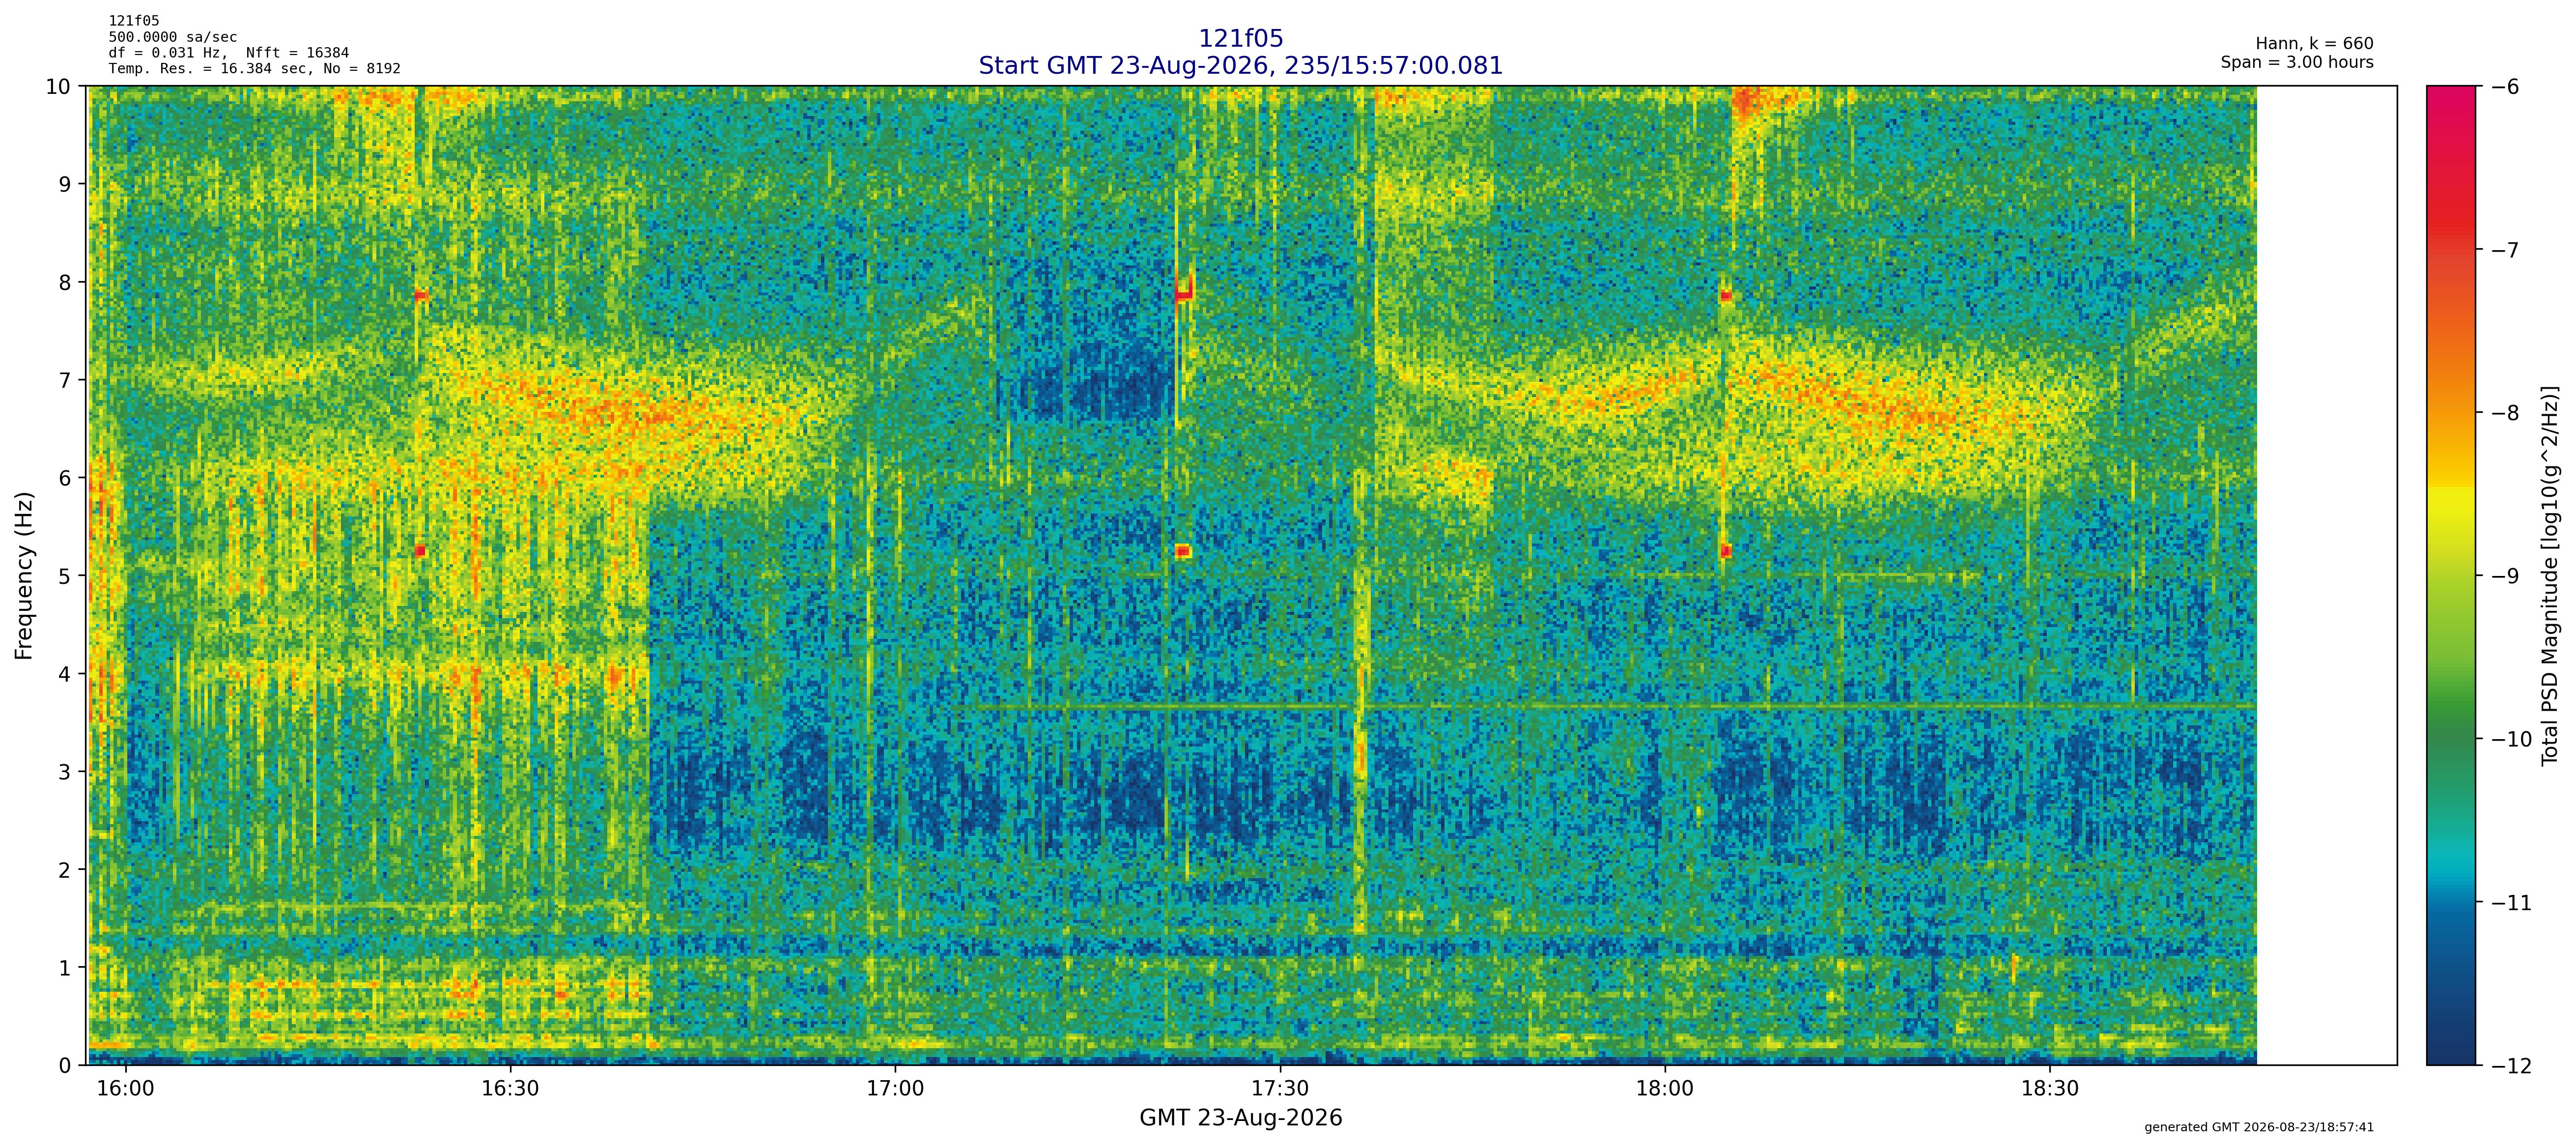Select the "Start GMT 23-Aug-2026, 235/15:57:00.081" subtitle
This screenshot has height=1148, width=2576.
pos(1240,66)
